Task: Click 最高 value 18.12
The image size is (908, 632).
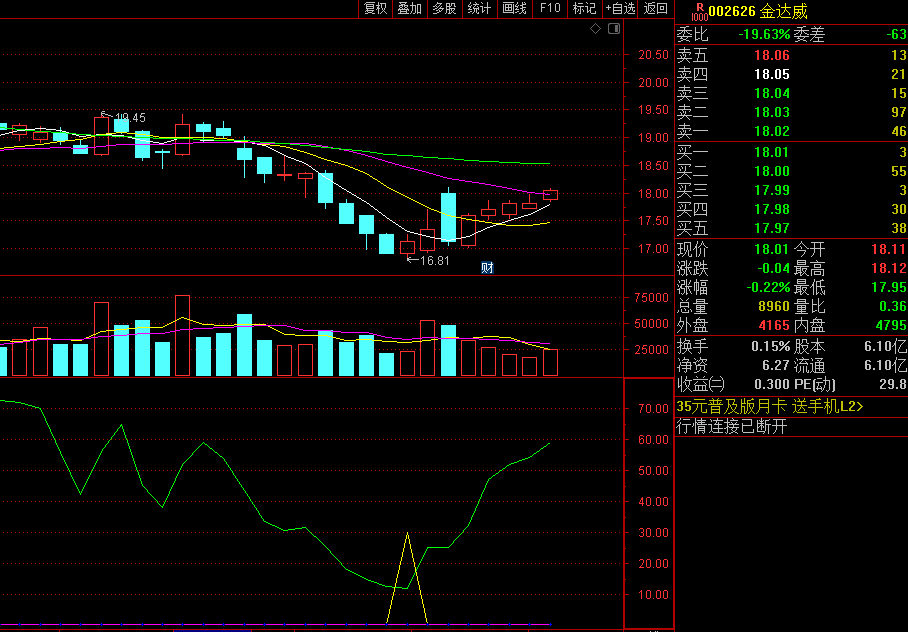Action: [889, 269]
